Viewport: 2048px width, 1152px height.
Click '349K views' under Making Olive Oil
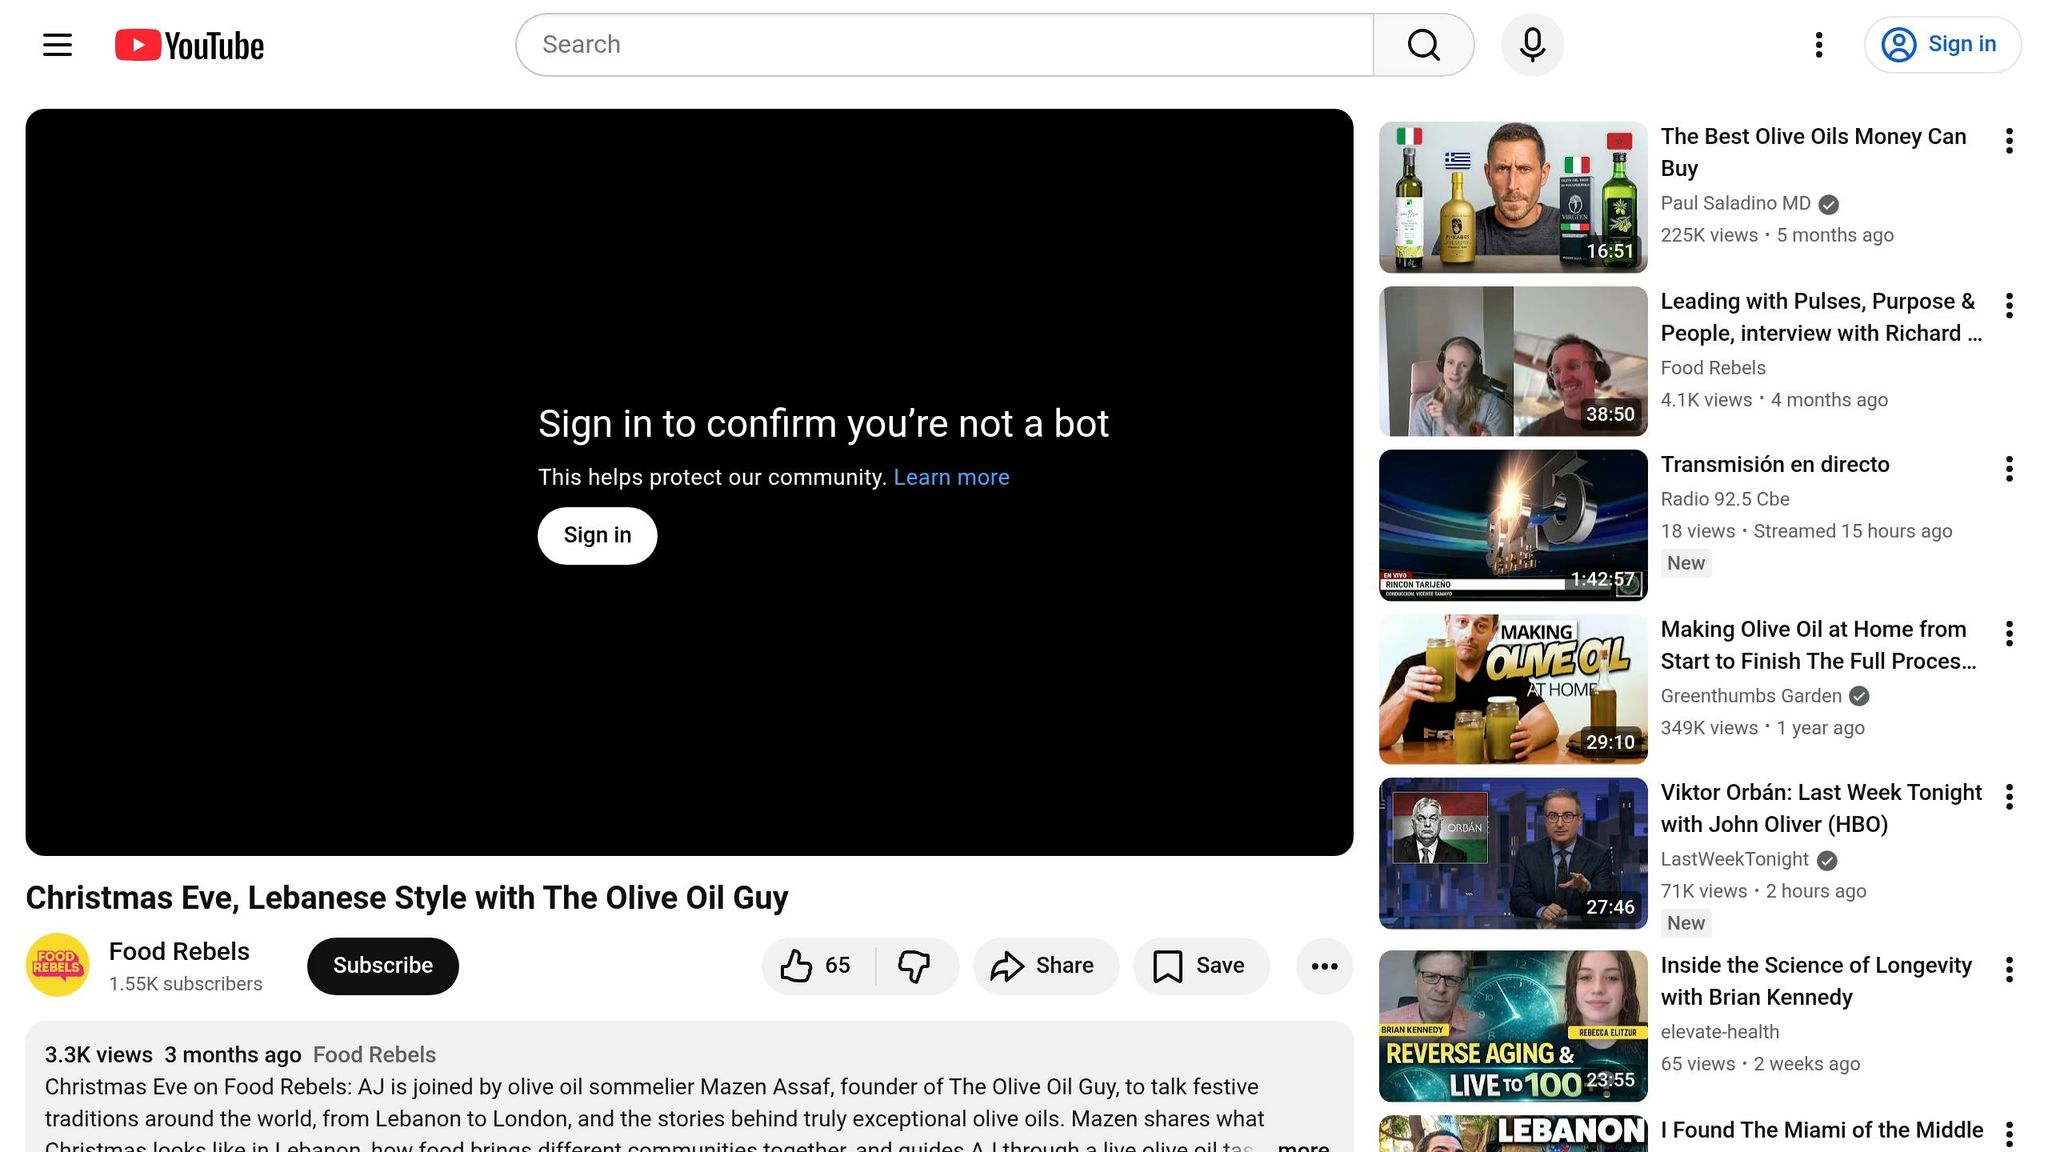[x=1709, y=728]
